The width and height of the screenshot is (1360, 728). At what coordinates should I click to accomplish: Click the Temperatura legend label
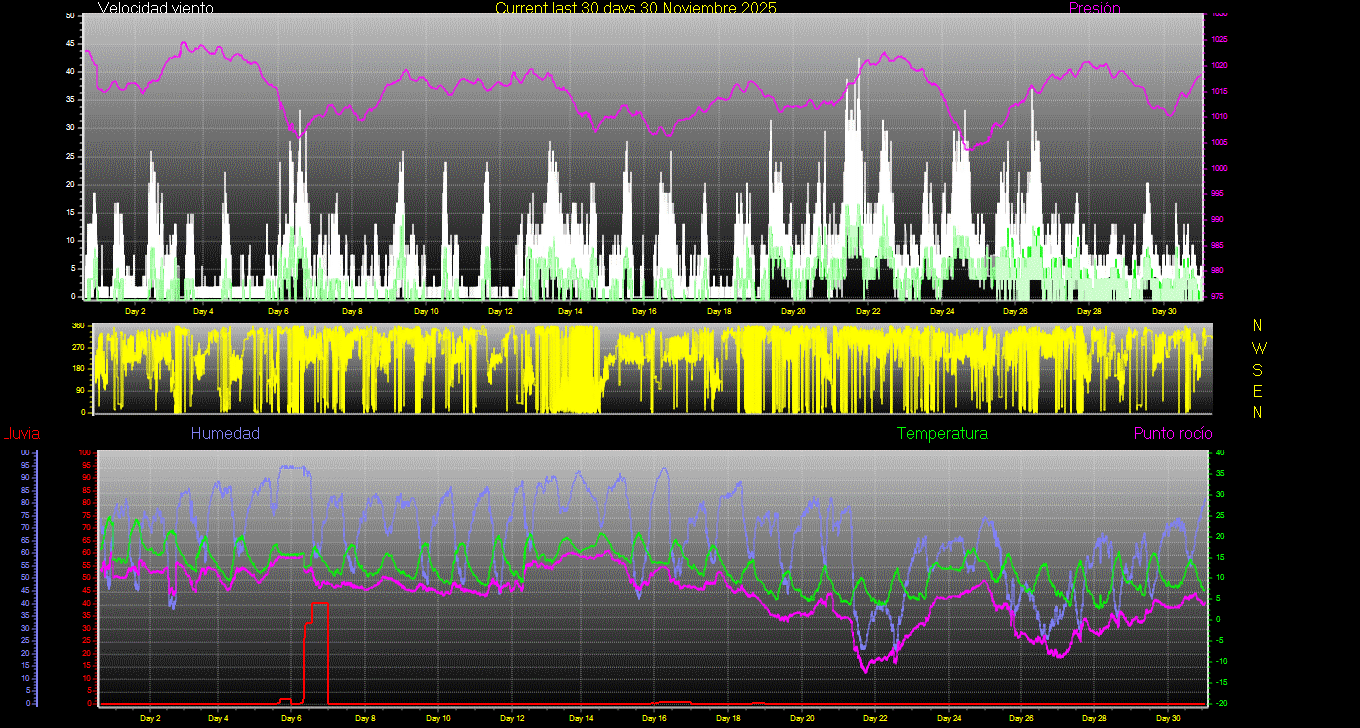(x=942, y=433)
